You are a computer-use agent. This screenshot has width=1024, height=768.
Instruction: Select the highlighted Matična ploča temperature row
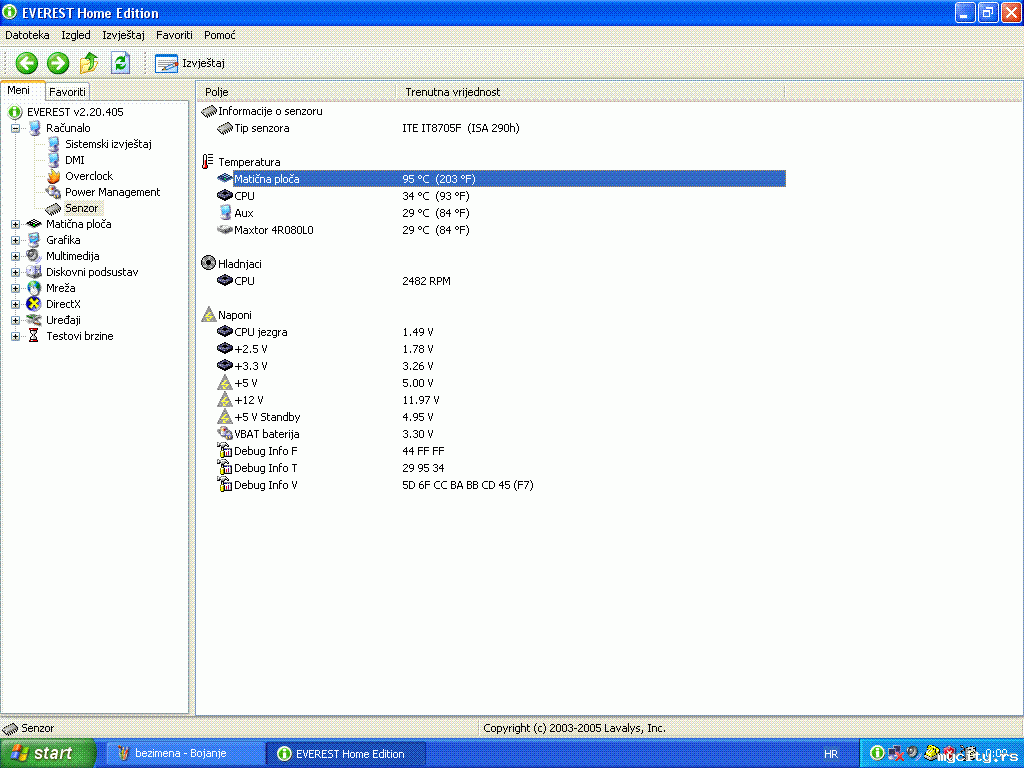[x=509, y=179]
